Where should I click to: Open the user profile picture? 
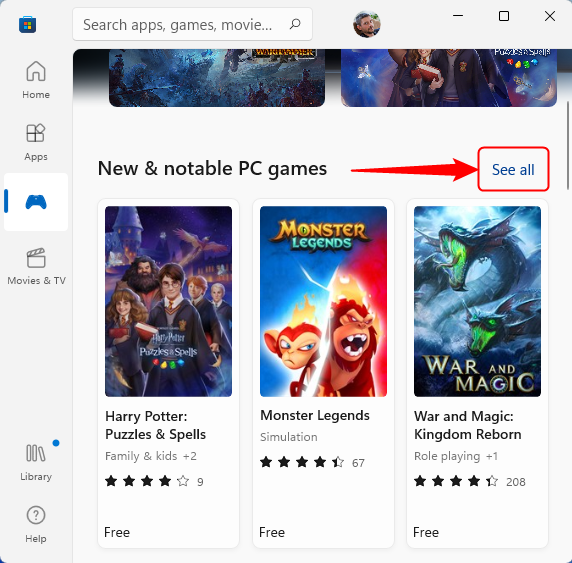367,24
